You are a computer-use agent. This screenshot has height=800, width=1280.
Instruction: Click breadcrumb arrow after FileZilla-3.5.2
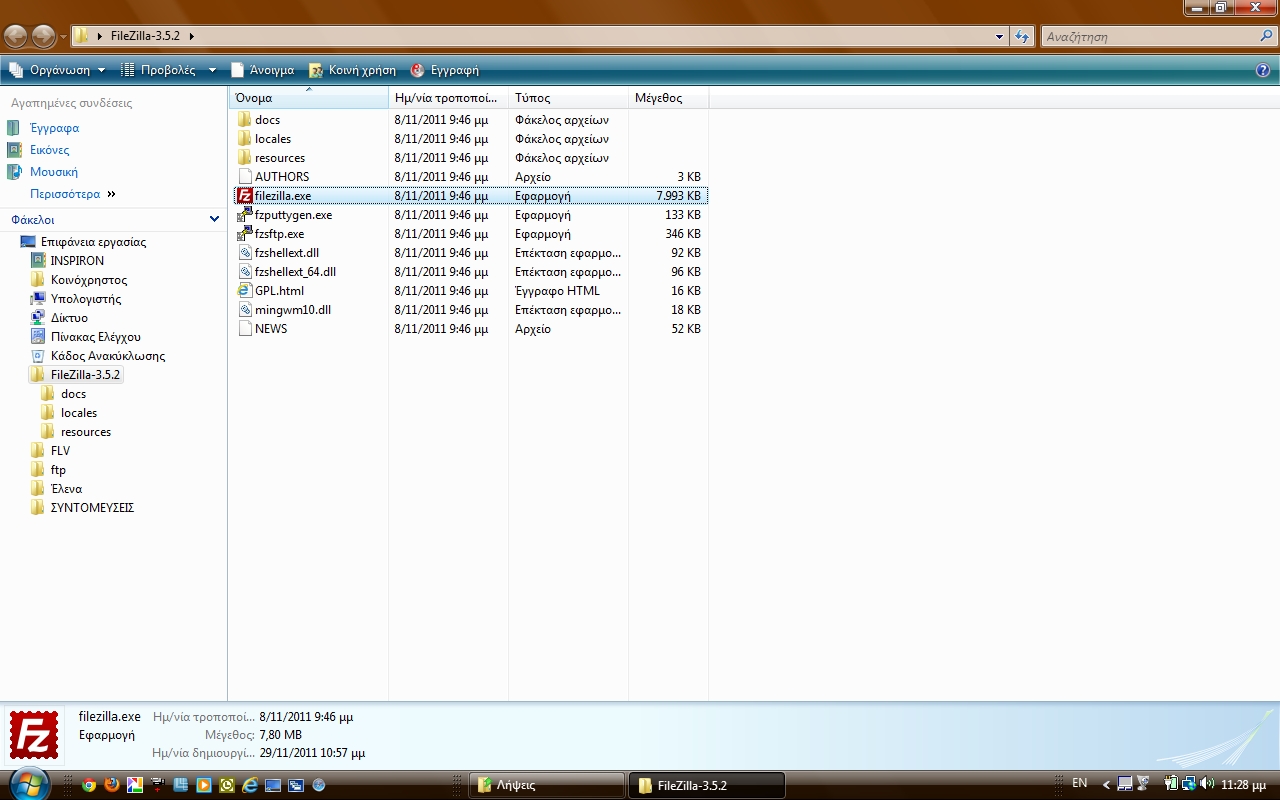pos(191,37)
